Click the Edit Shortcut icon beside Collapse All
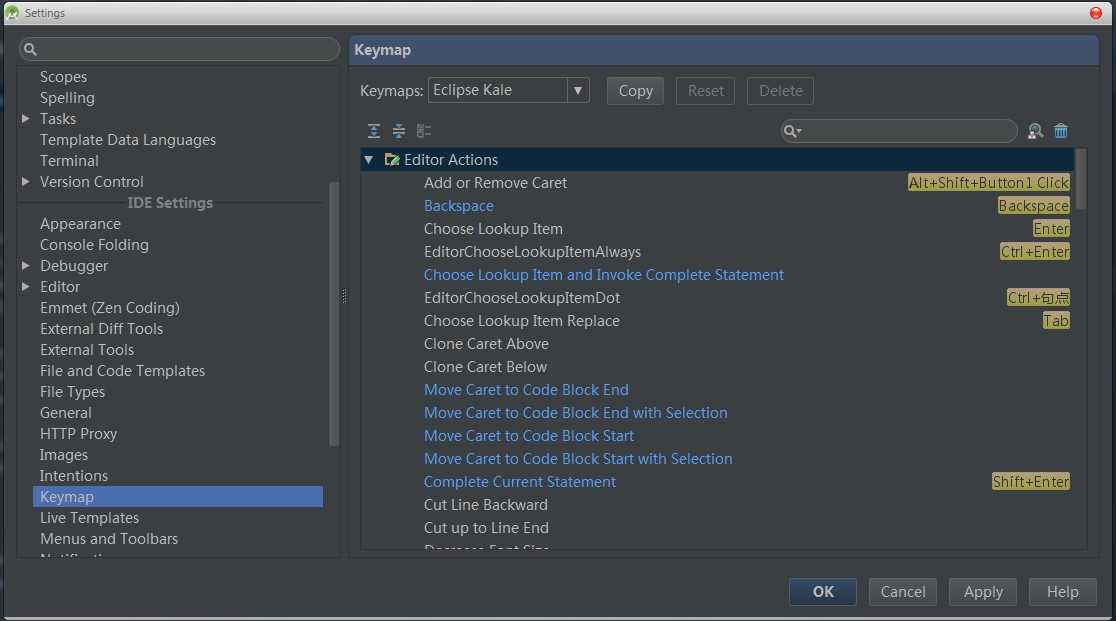The height and width of the screenshot is (621, 1116). point(424,131)
